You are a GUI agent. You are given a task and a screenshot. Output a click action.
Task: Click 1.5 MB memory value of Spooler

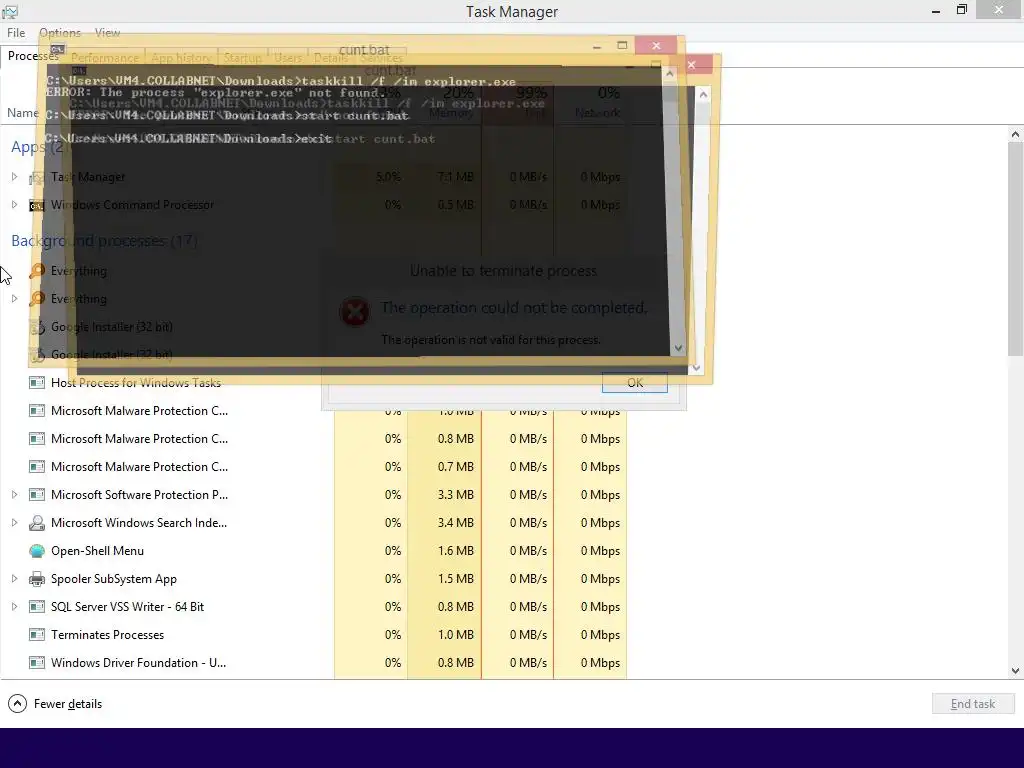pyautogui.click(x=456, y=579)
